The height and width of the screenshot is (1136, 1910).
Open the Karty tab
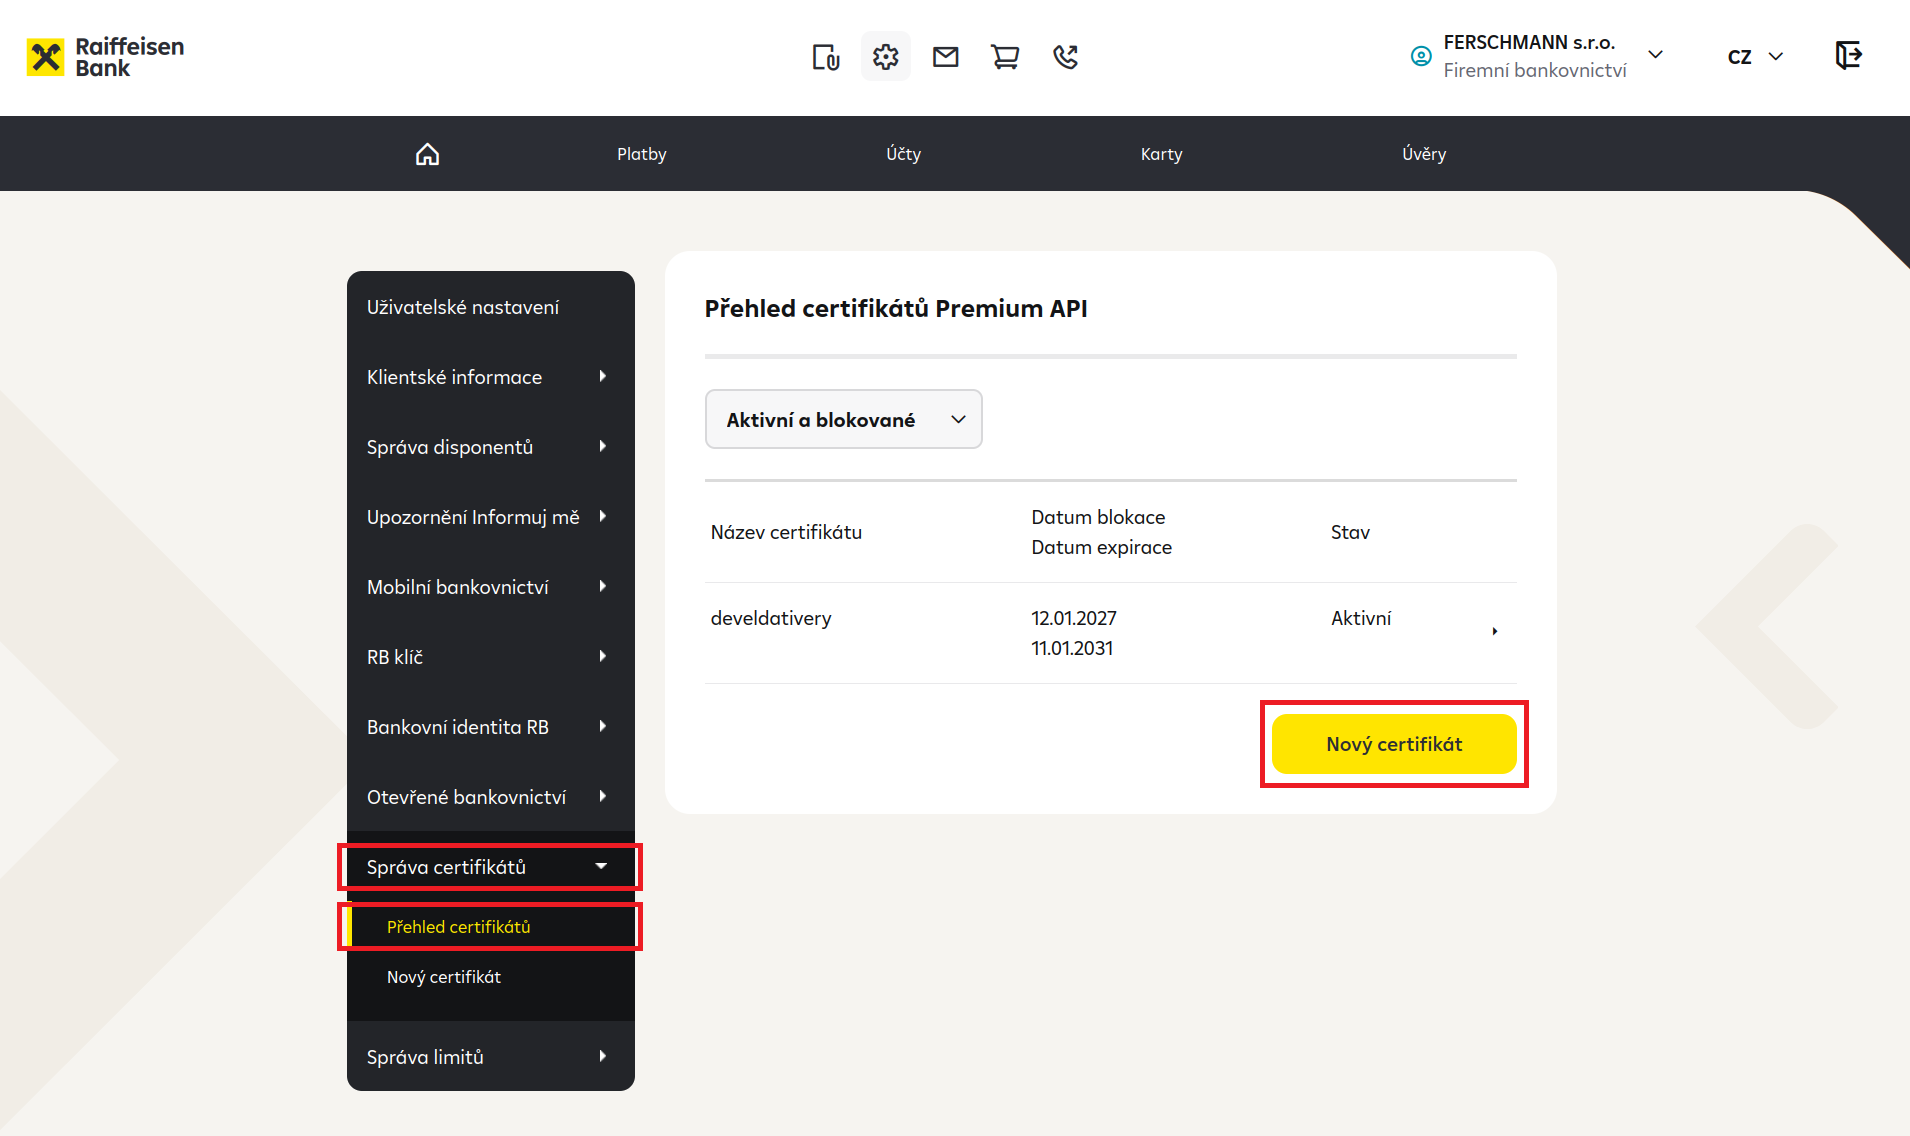pos(1161,154)
